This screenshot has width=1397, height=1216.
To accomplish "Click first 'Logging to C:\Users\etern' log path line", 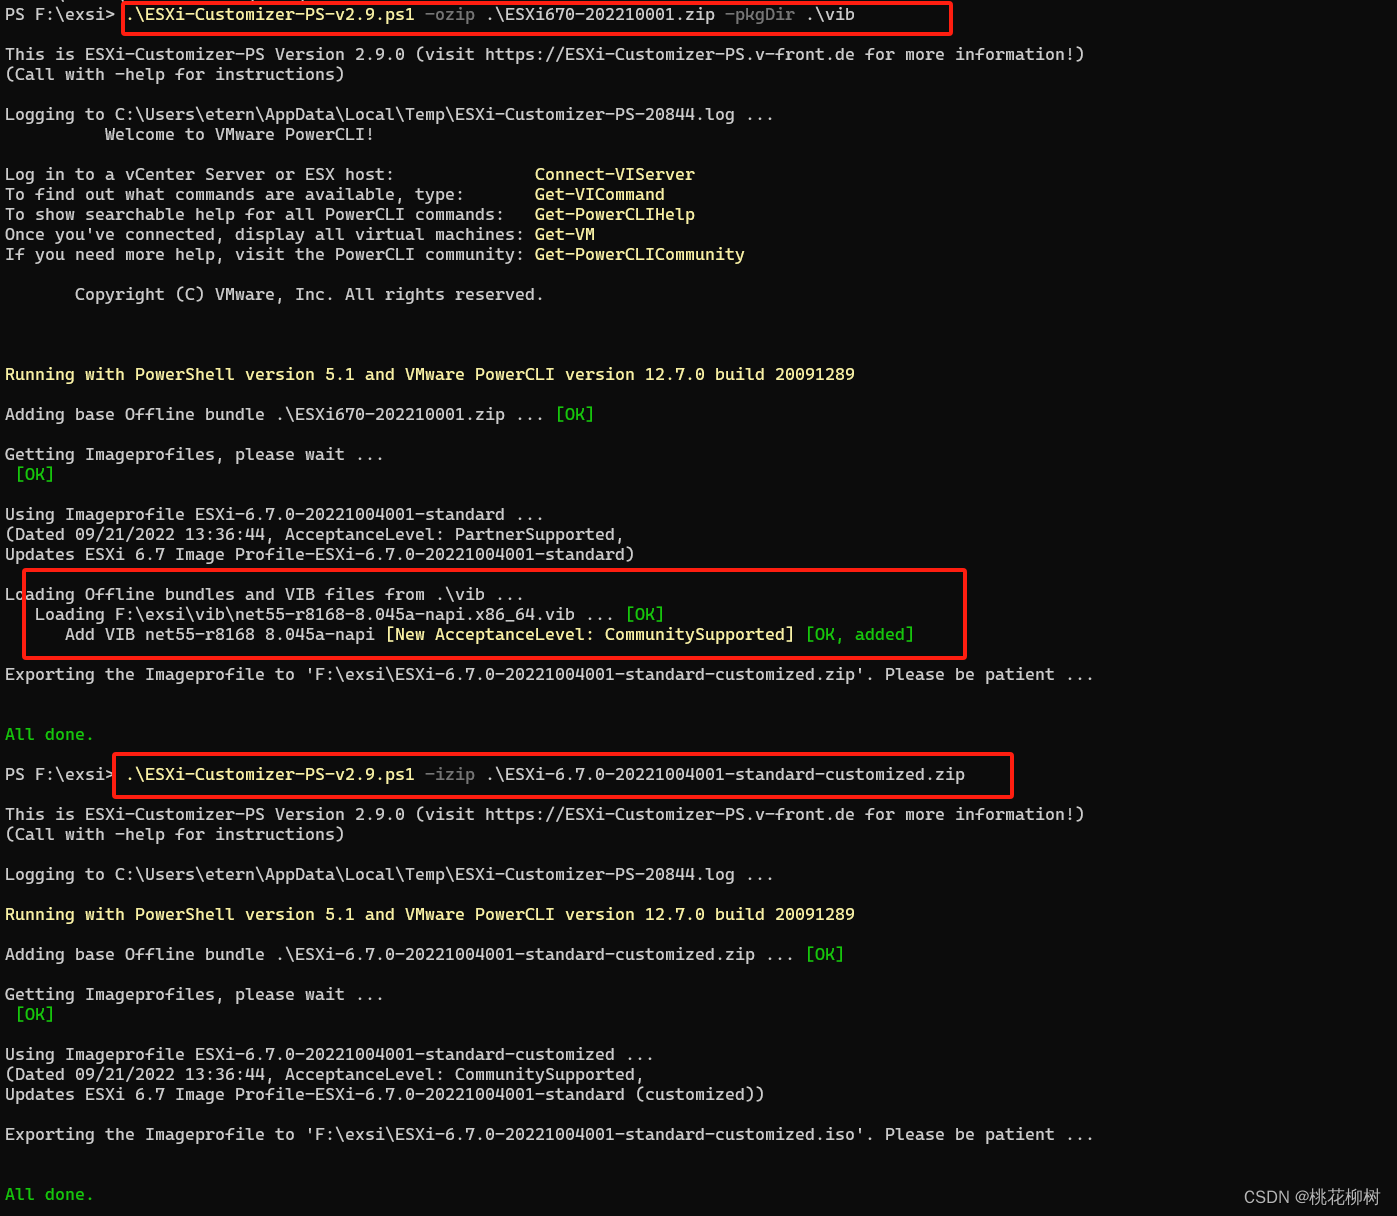I will click(x=389, y=115).
